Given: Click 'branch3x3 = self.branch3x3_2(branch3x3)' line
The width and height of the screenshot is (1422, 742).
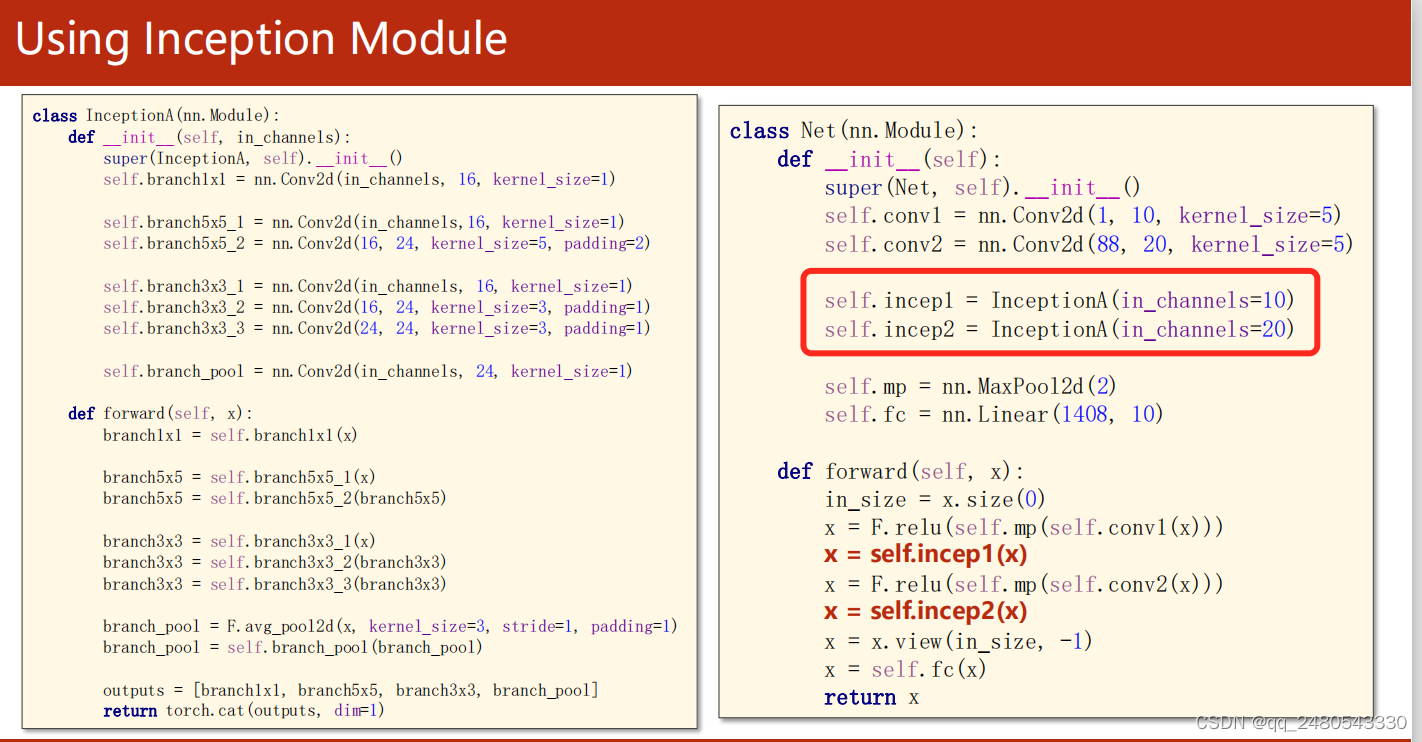Looking at the screenshot, I should [x=275, y=562].
